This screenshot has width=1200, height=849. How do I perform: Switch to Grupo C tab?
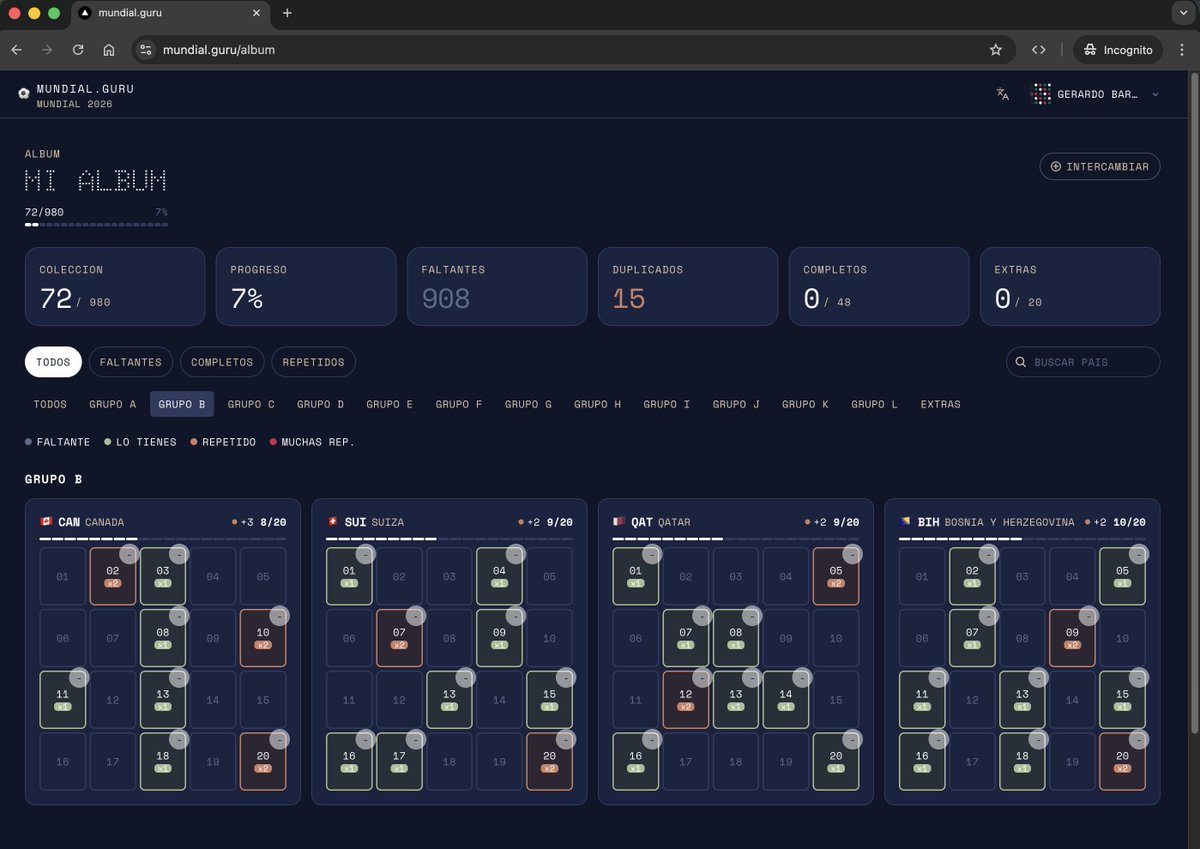coord(251,404)
